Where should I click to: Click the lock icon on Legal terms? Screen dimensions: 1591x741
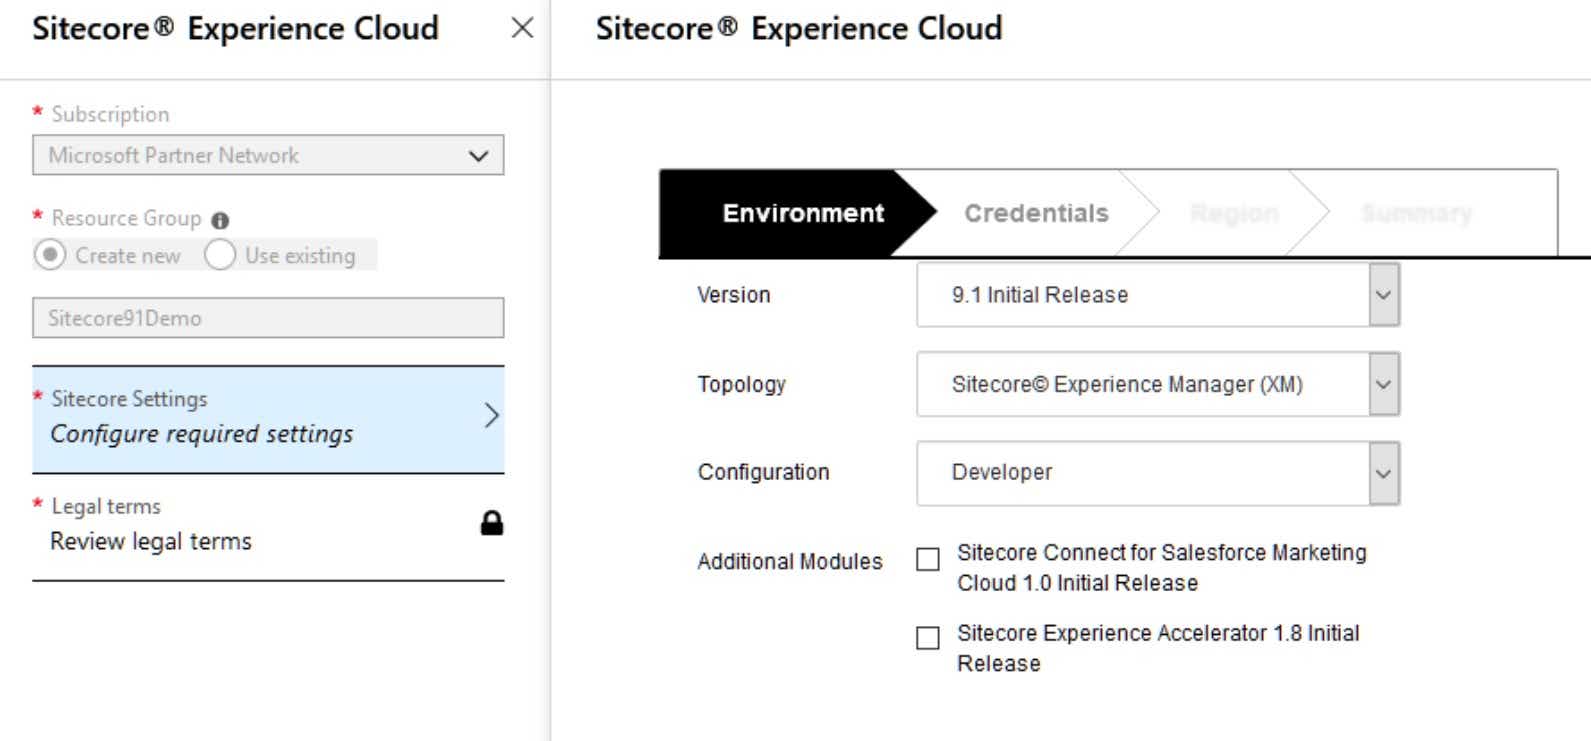[490, 522]
